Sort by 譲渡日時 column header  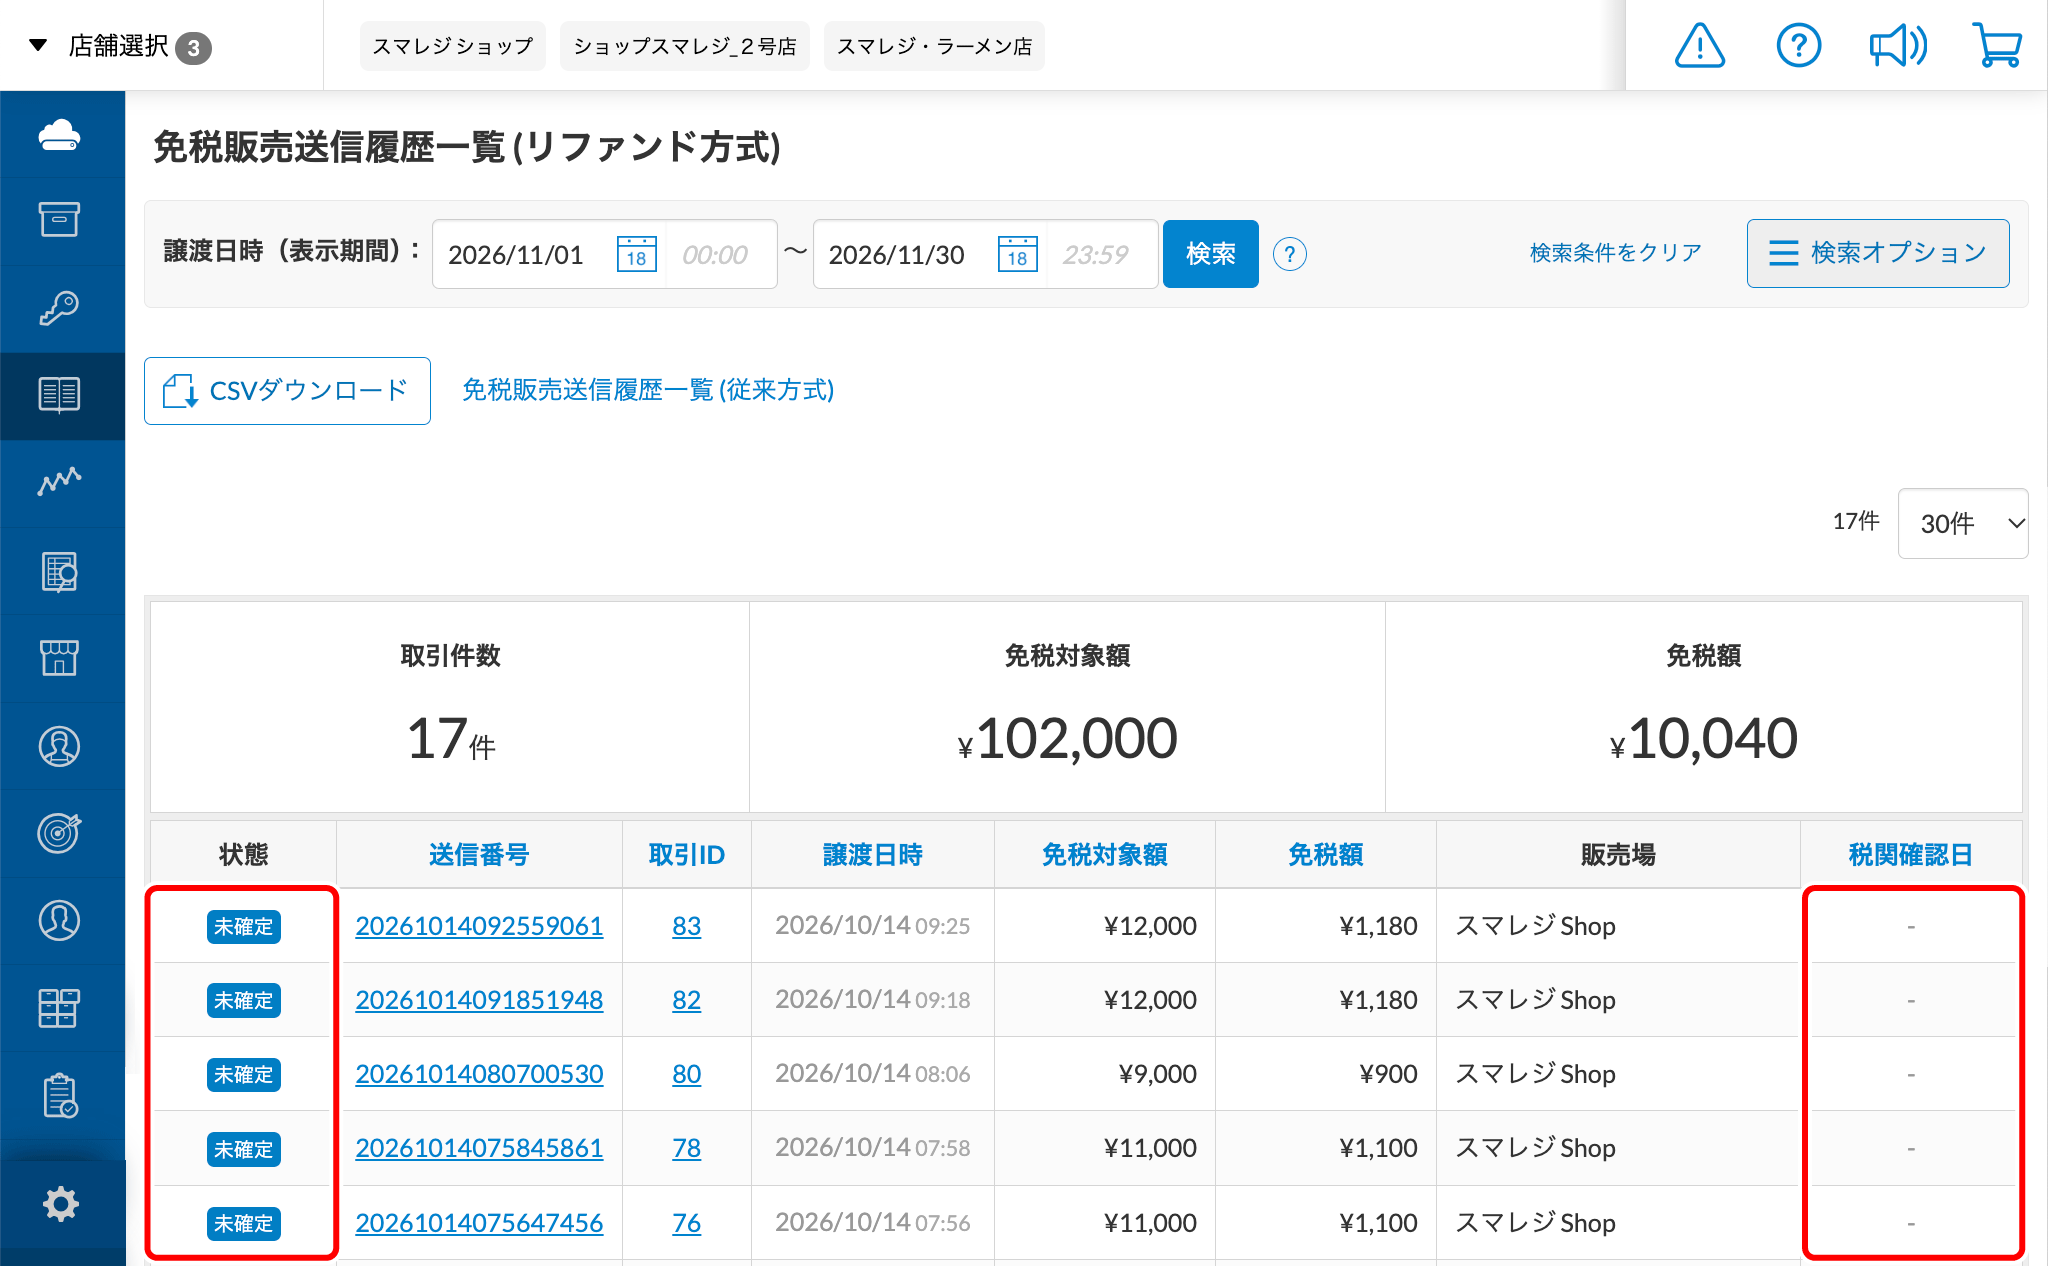[872, 855]
